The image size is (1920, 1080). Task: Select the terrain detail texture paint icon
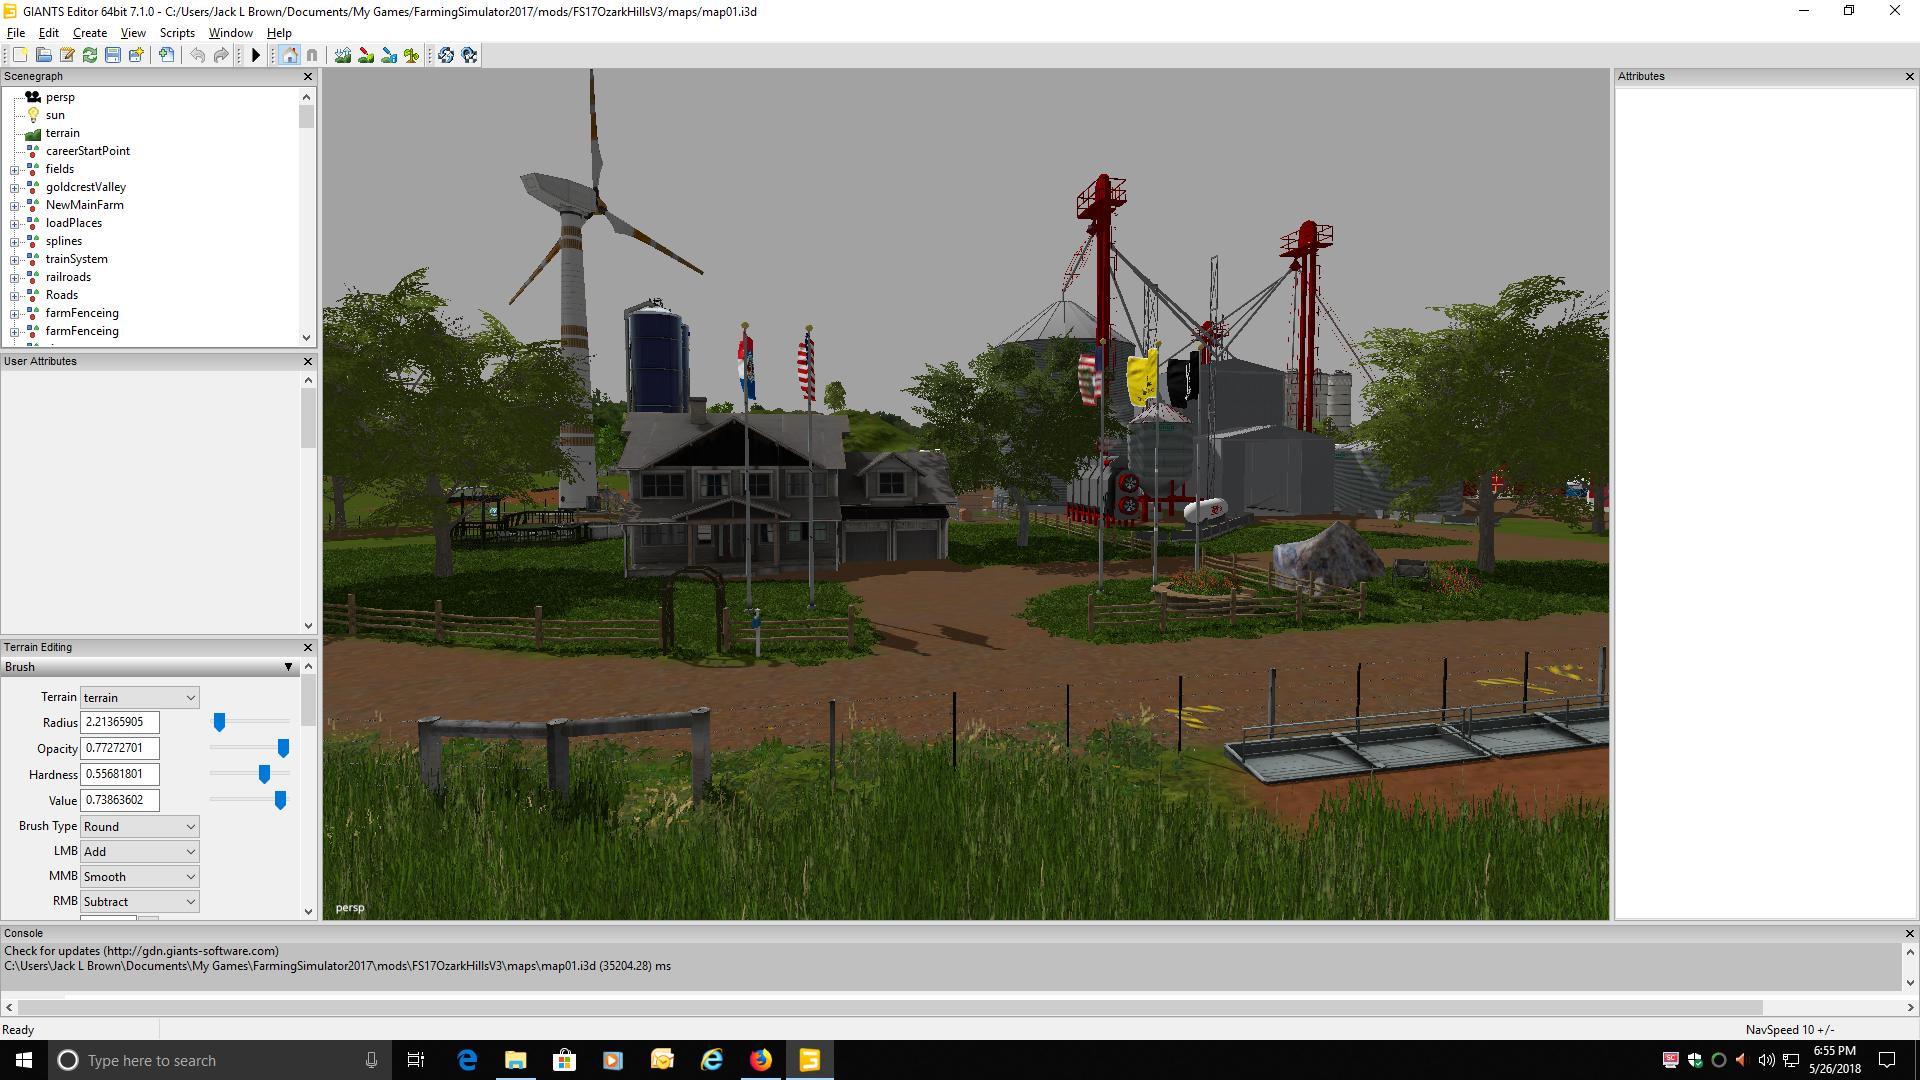tap(366, 55)
